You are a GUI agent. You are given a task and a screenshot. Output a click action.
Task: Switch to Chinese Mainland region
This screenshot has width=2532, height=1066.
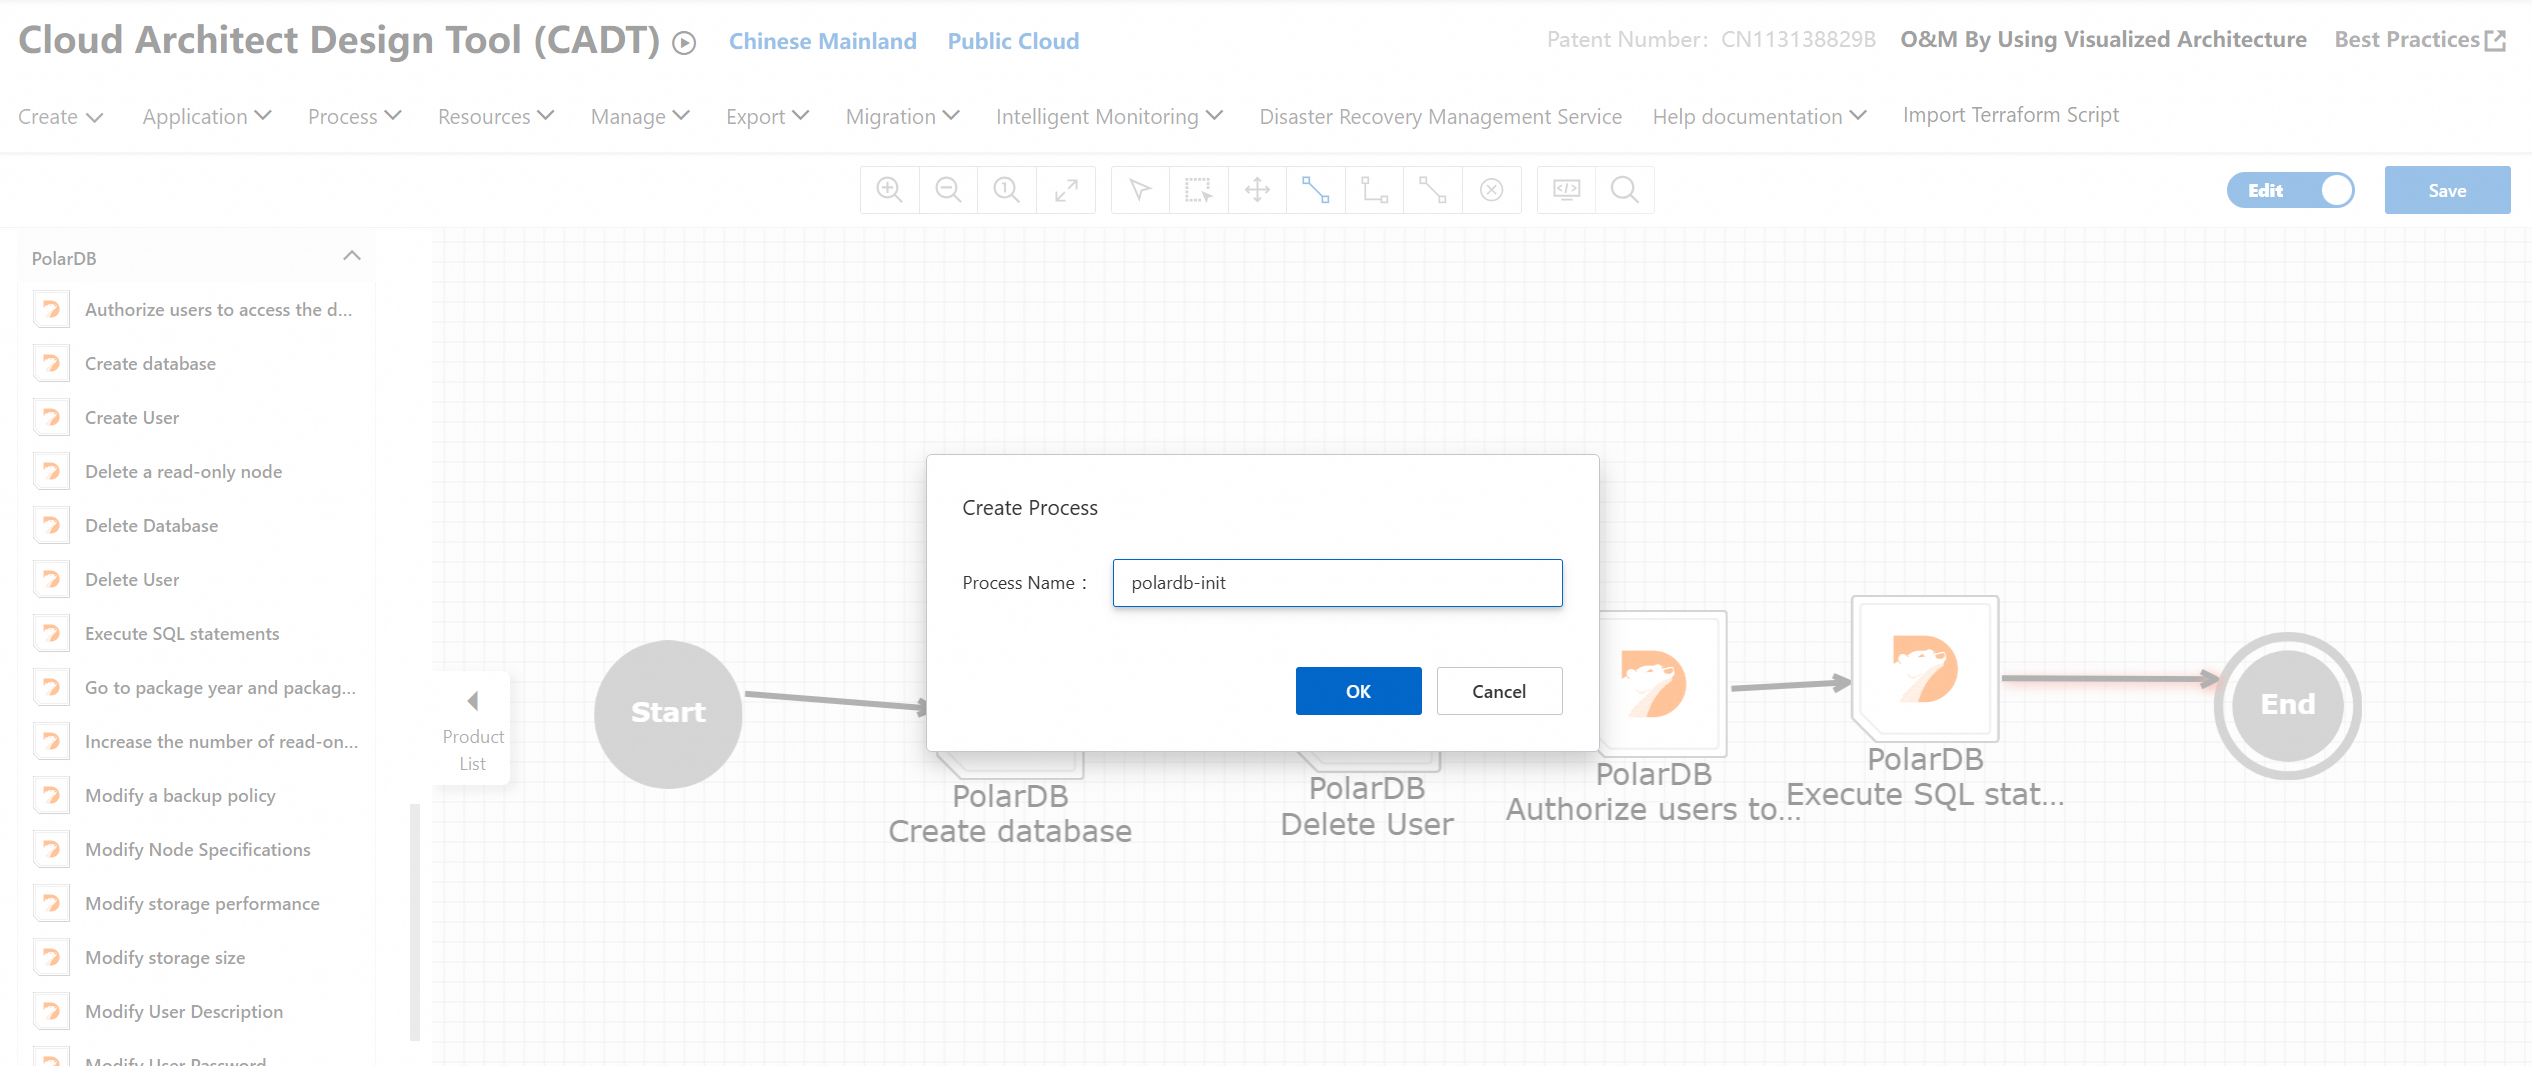(822, 41)
